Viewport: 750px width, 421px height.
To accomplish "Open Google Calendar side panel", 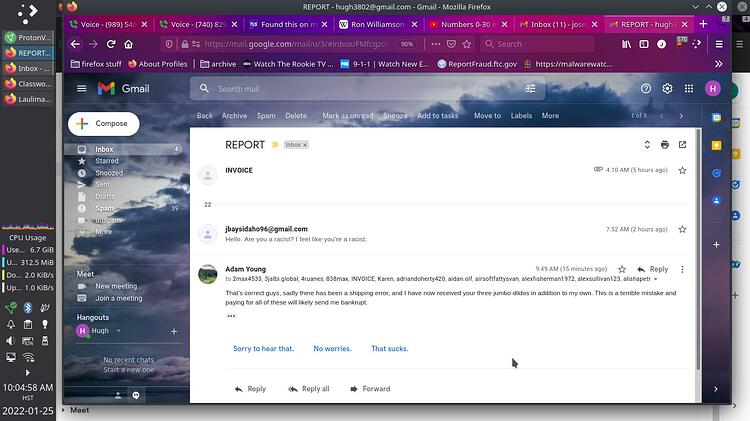I will (x=716, y=118).
